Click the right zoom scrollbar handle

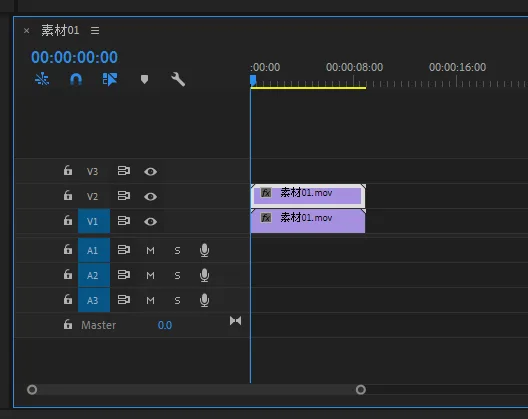pos(361,390)
